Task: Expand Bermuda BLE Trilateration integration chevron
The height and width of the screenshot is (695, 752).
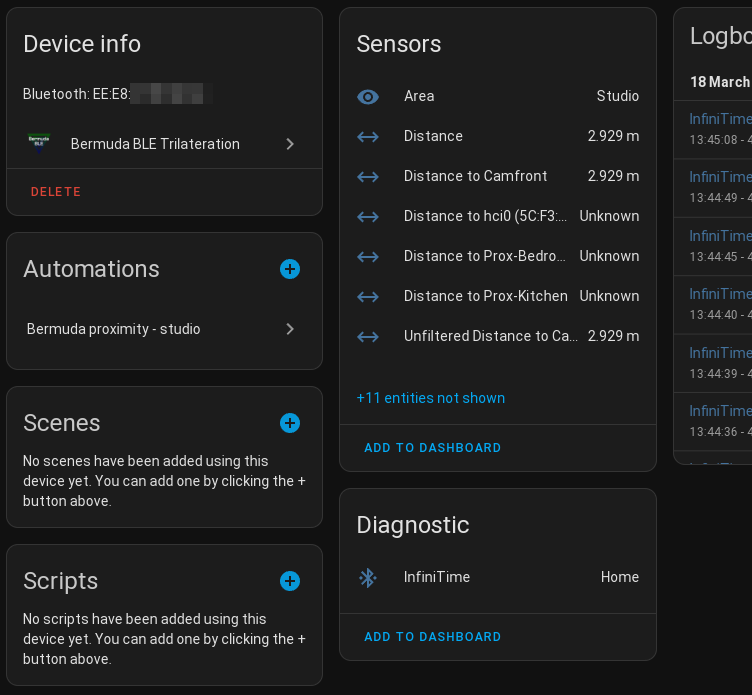Action: pyautogui.click(x=290, y=144)
